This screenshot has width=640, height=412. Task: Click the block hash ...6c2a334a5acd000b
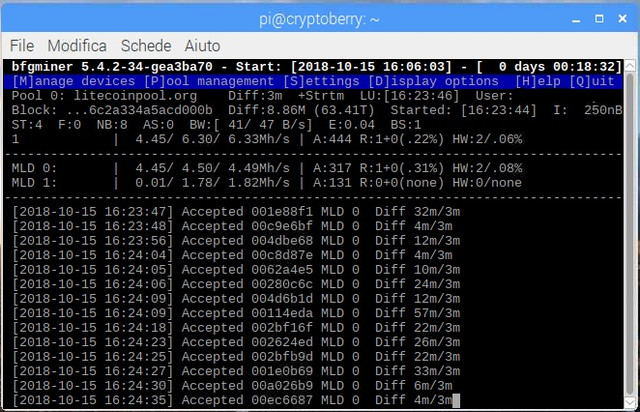point(140,110)
